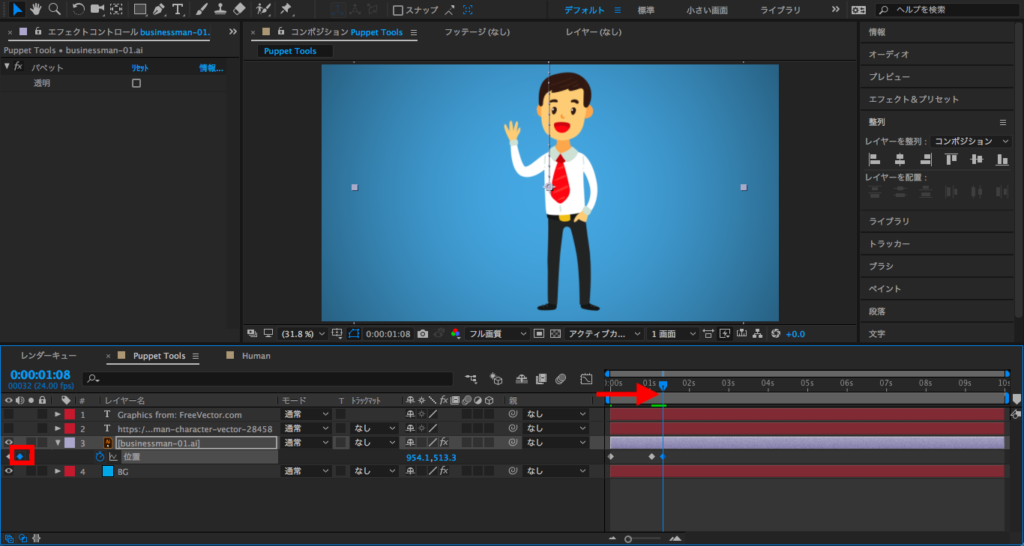This screenshot has height=546, width=1024.
Task: Select the Hand tool
Action: pyautogui.click(x=36, y=9)
